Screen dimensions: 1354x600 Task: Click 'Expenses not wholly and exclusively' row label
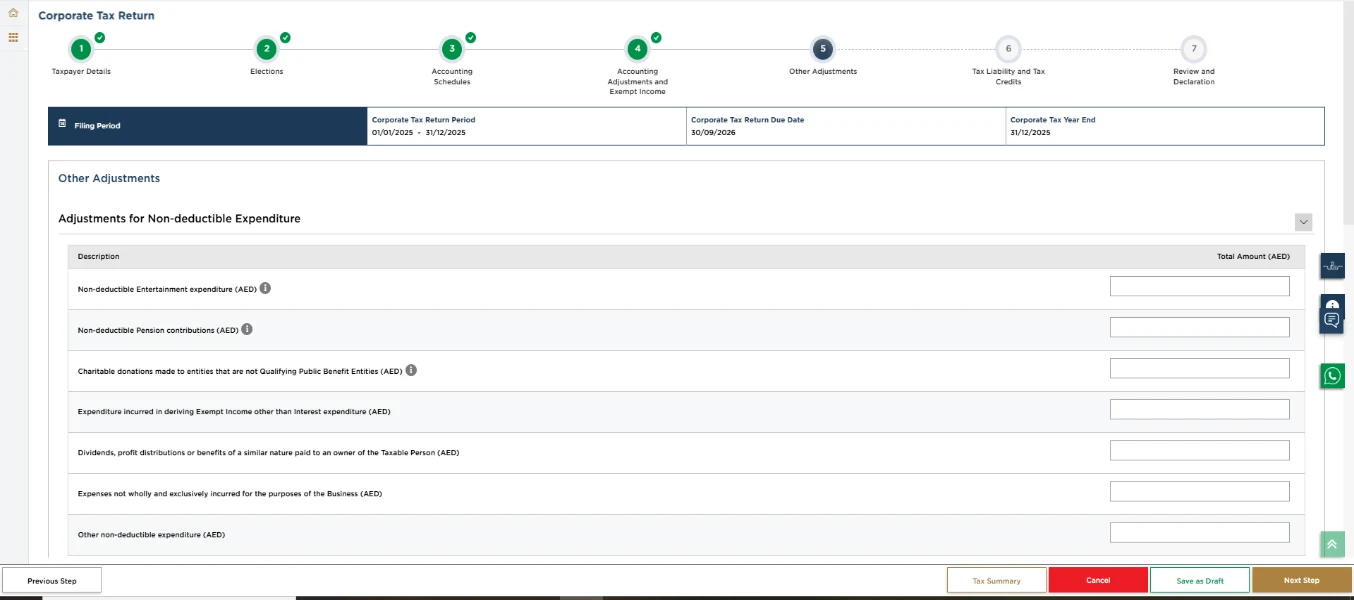click(230, 494)
